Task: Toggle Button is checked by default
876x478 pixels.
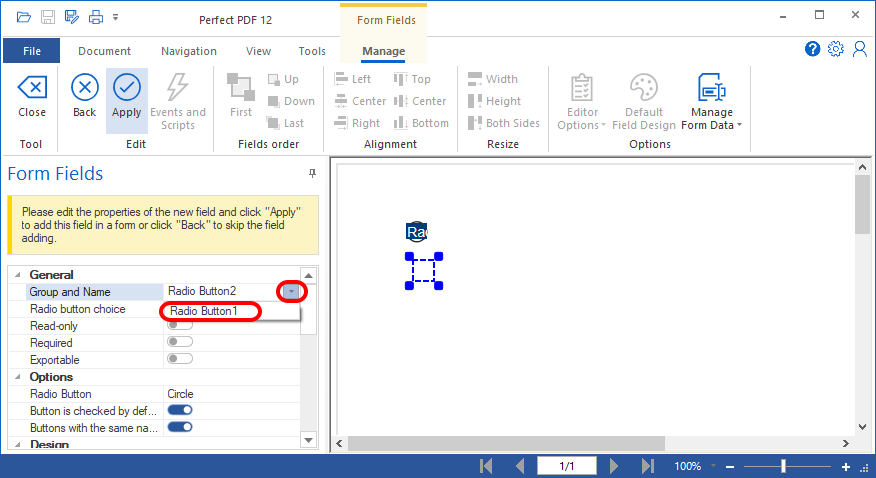Action: click(x=180, y=410)
